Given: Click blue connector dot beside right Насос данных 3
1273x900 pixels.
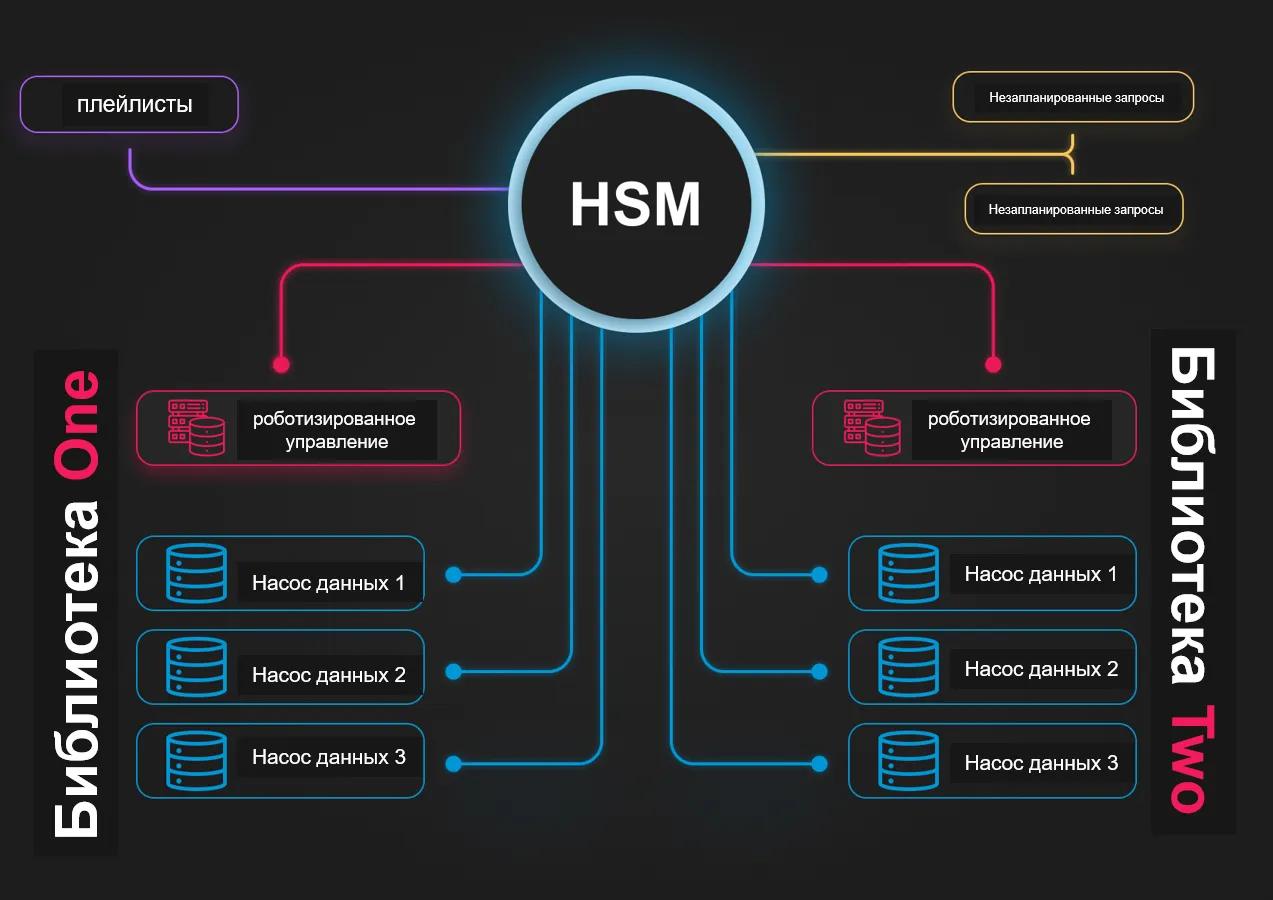Looking at the screenshot, I should [820, 764].
